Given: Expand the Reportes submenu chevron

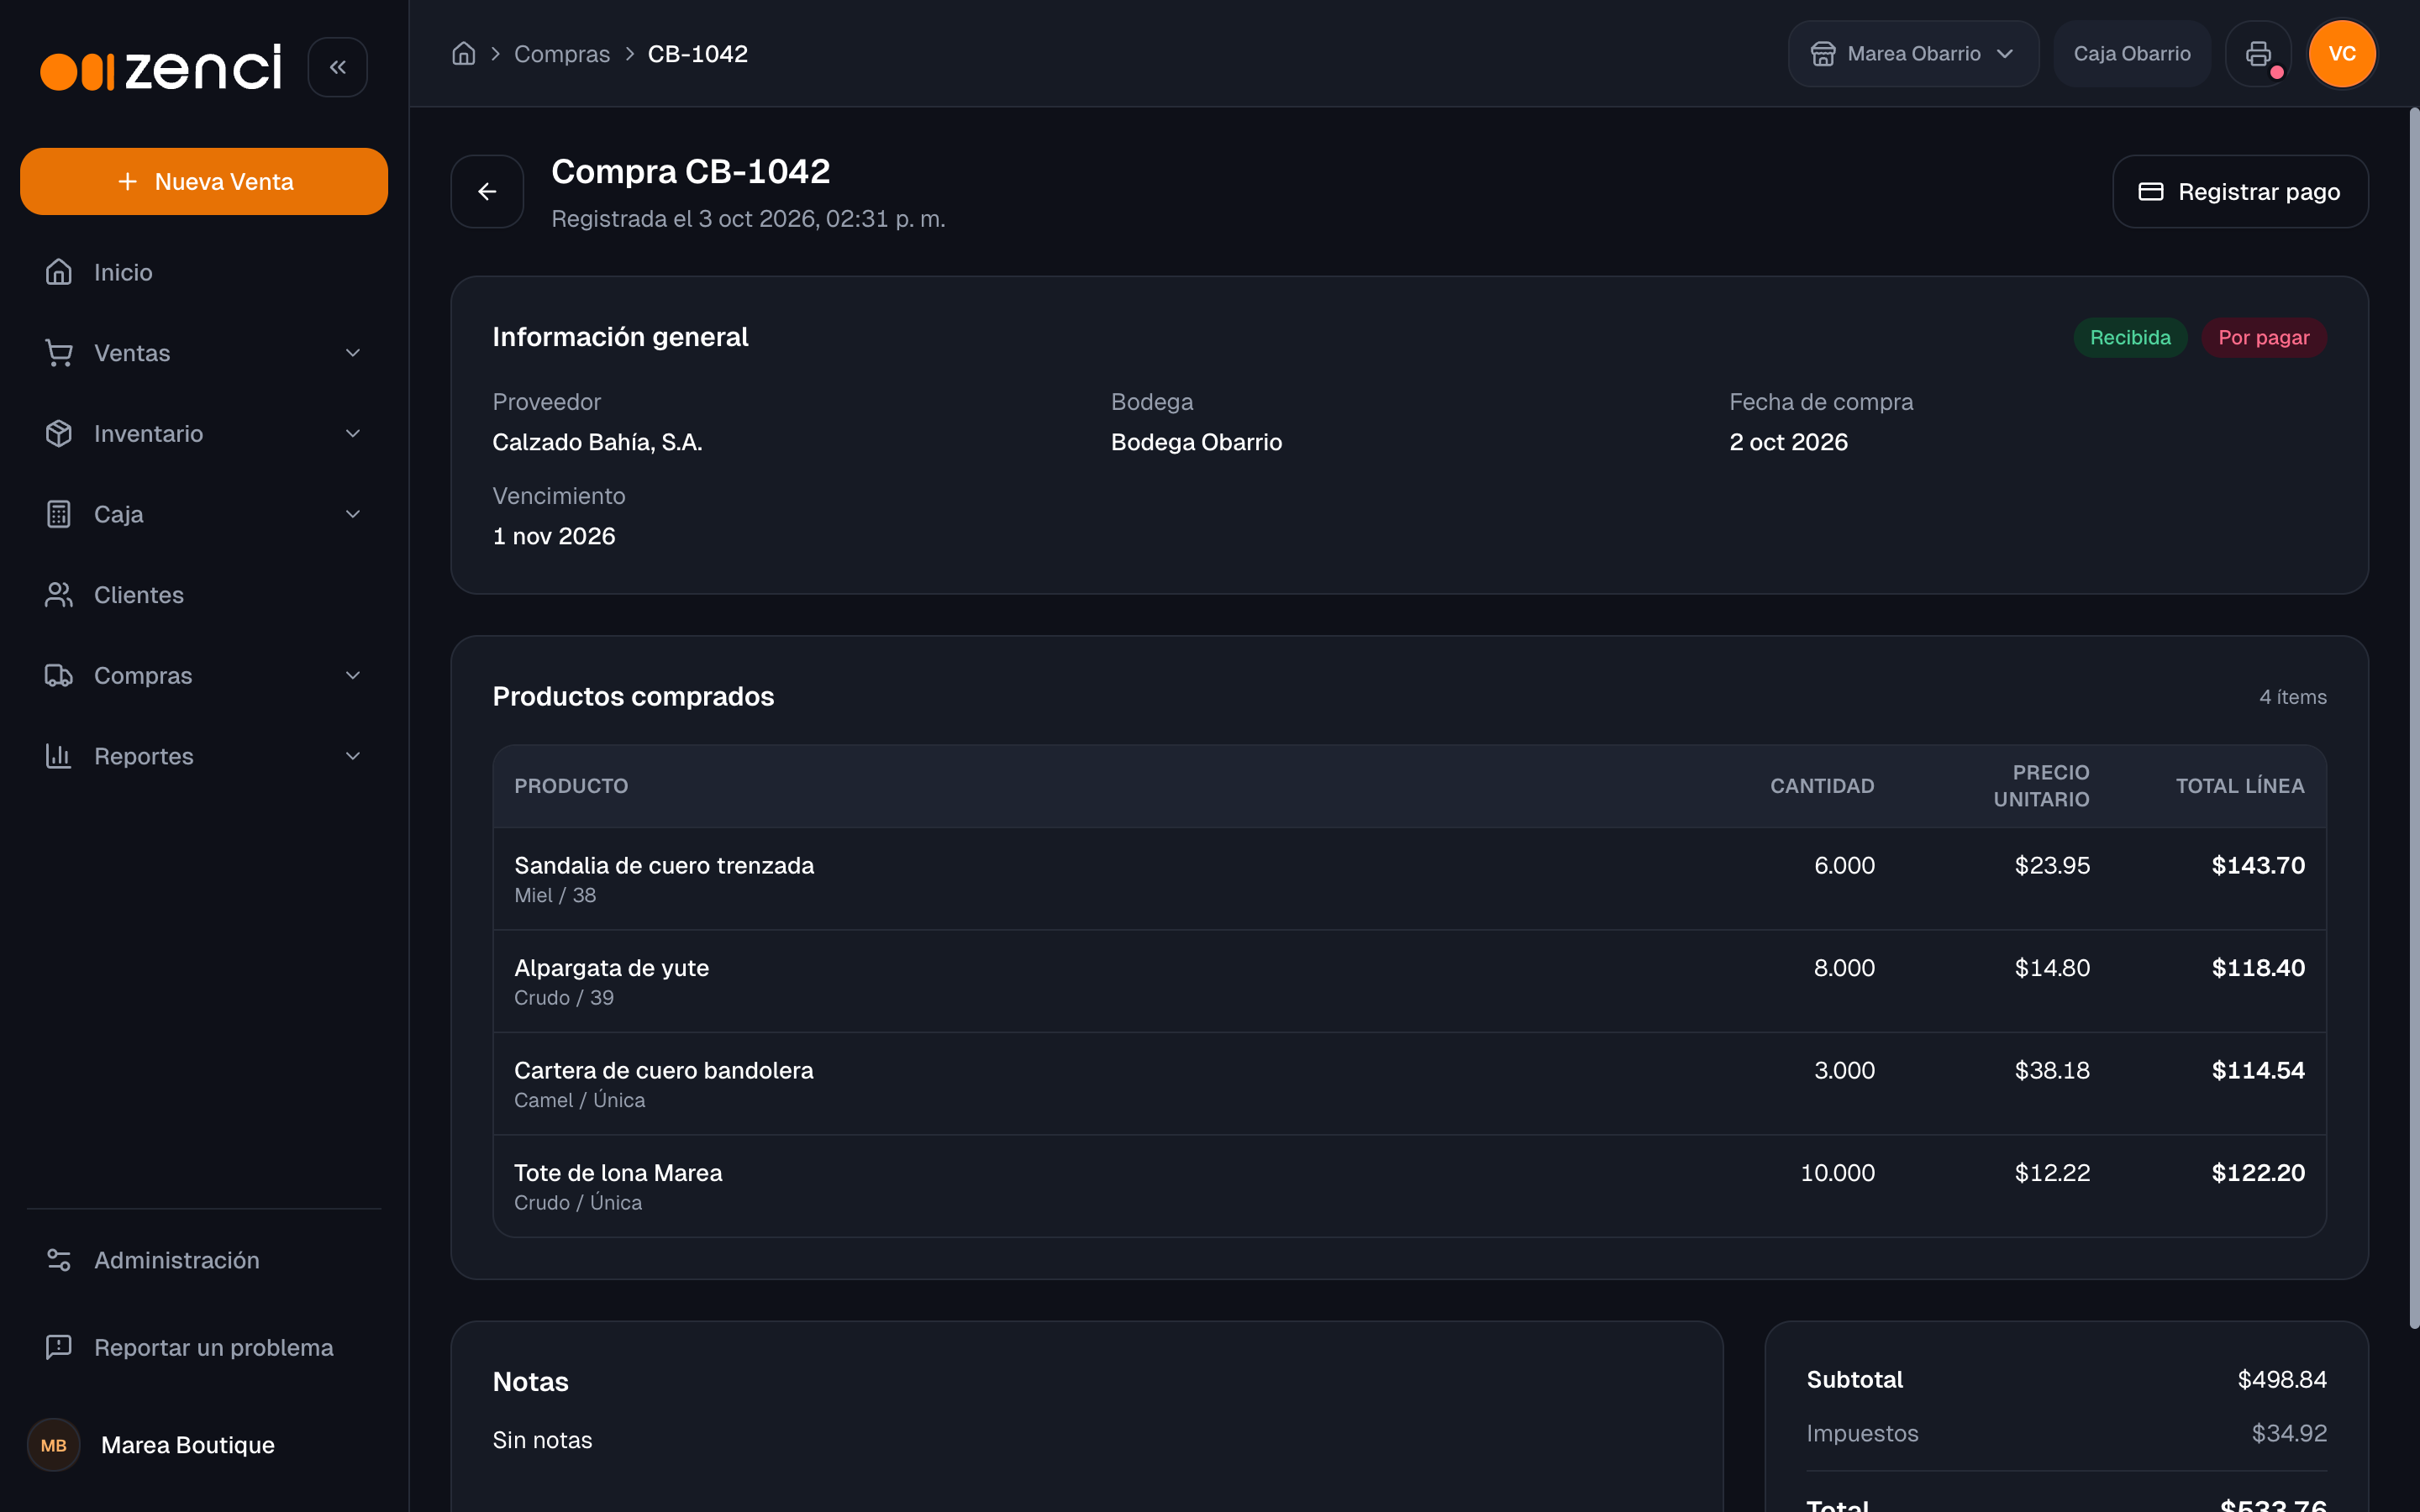Looking at the screenshot, I should 353,756.
